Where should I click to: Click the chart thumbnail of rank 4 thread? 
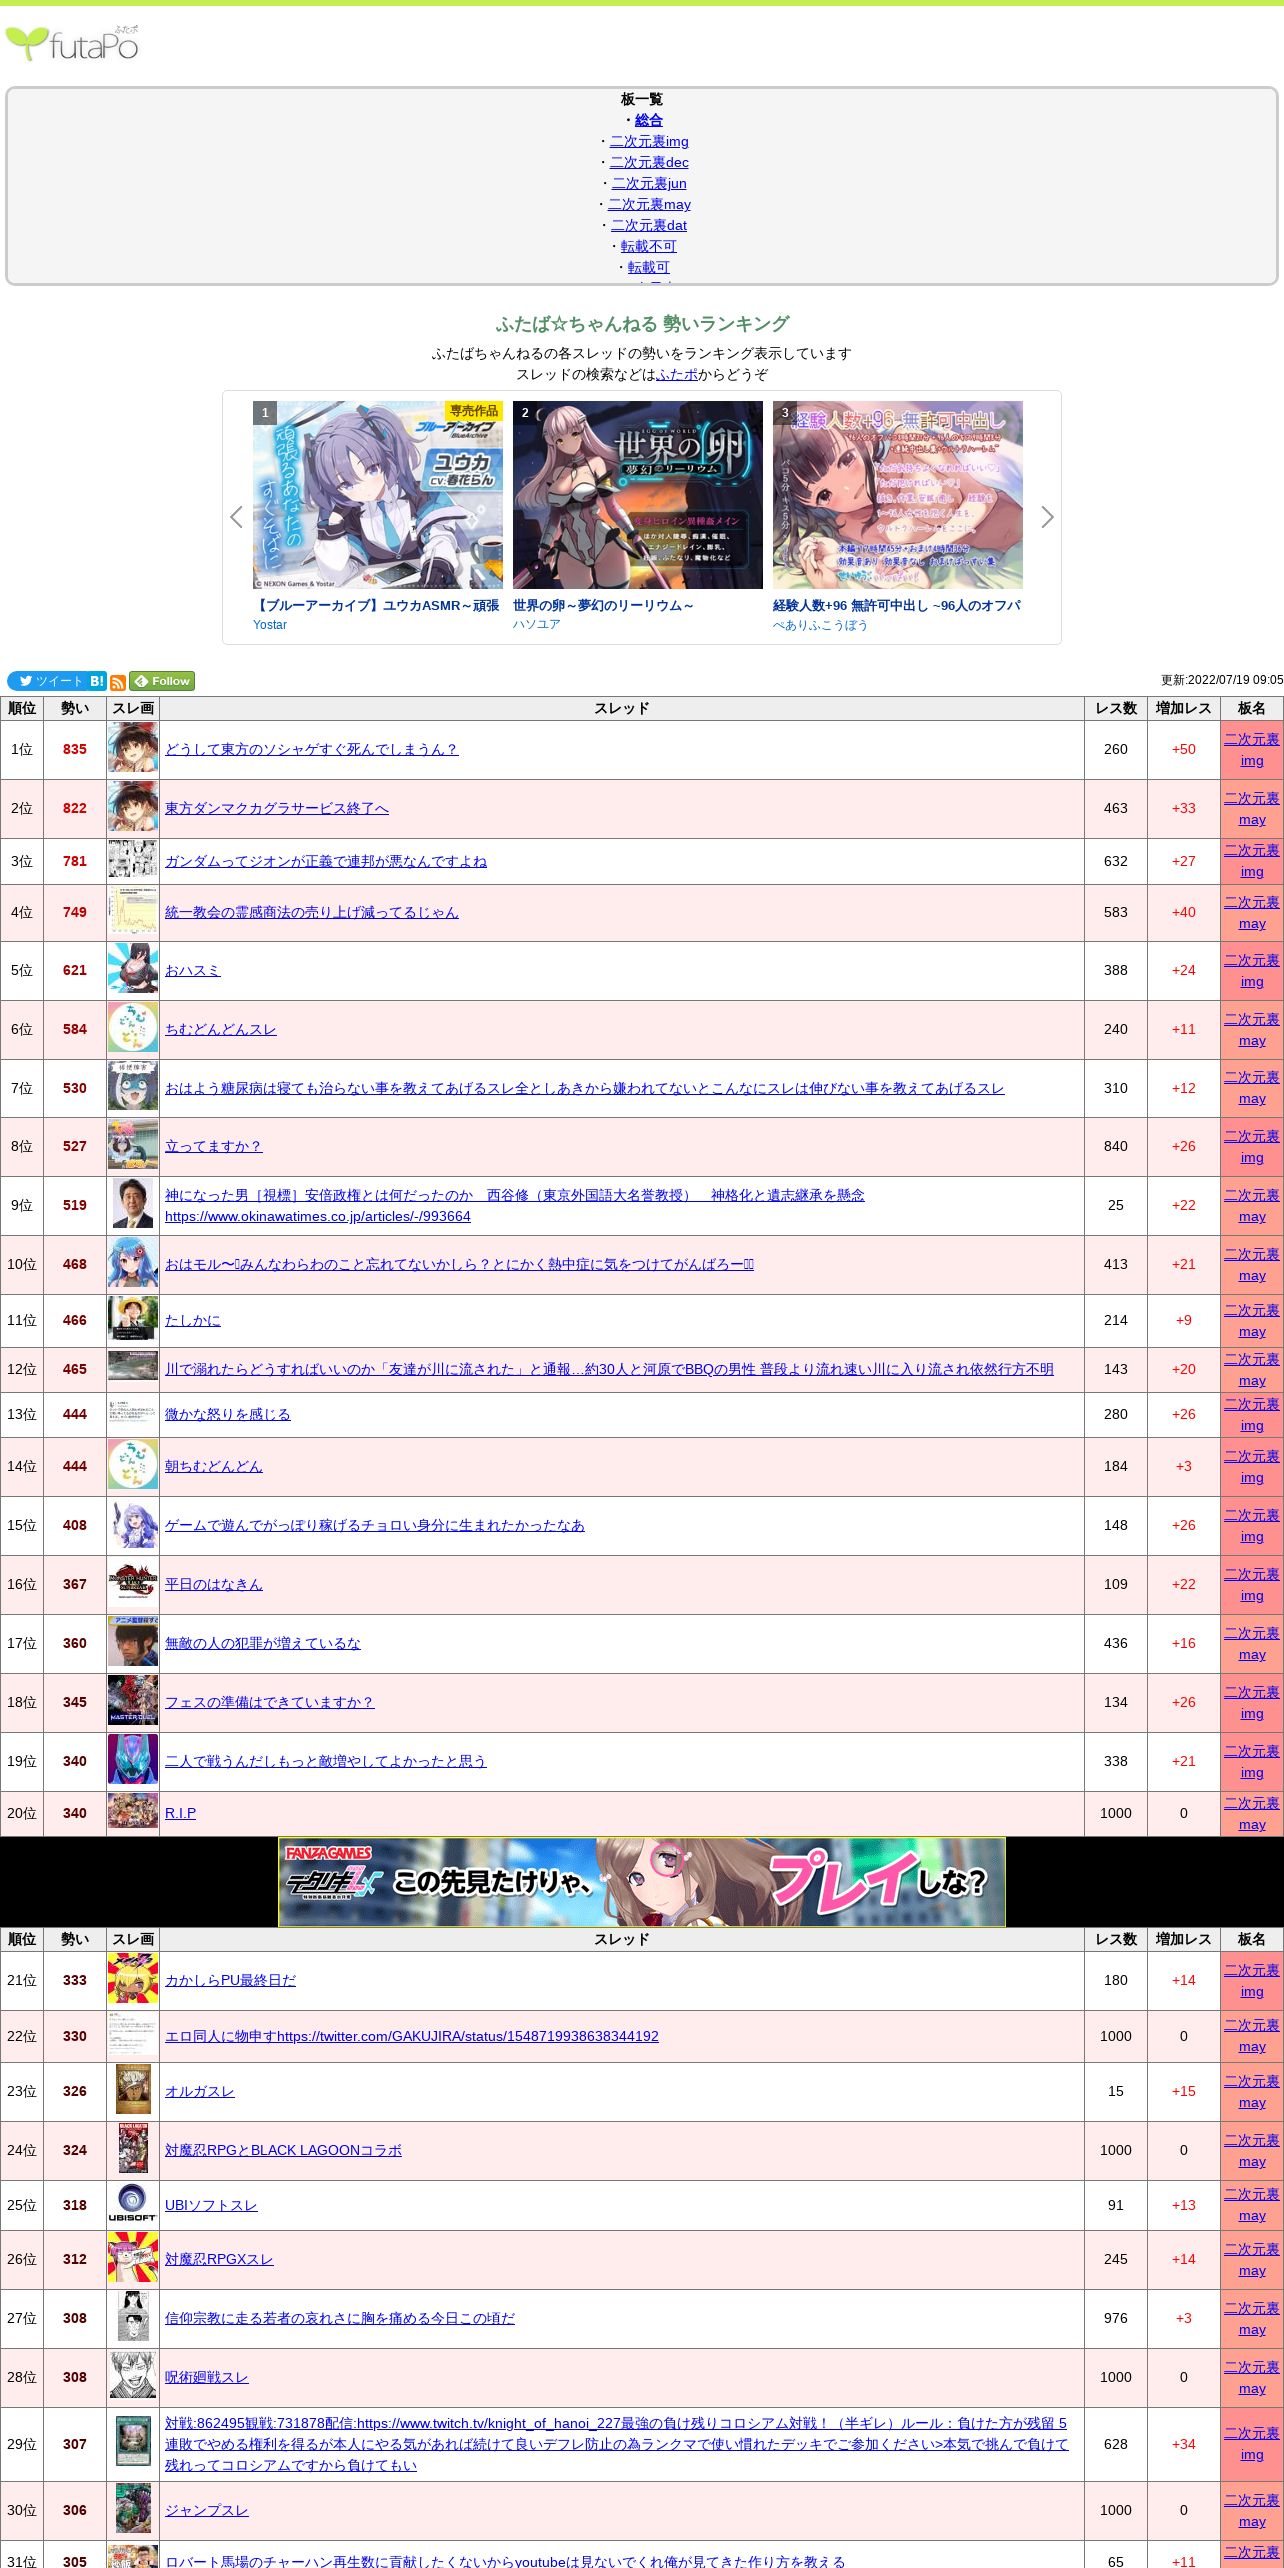[x=133, y=912]
